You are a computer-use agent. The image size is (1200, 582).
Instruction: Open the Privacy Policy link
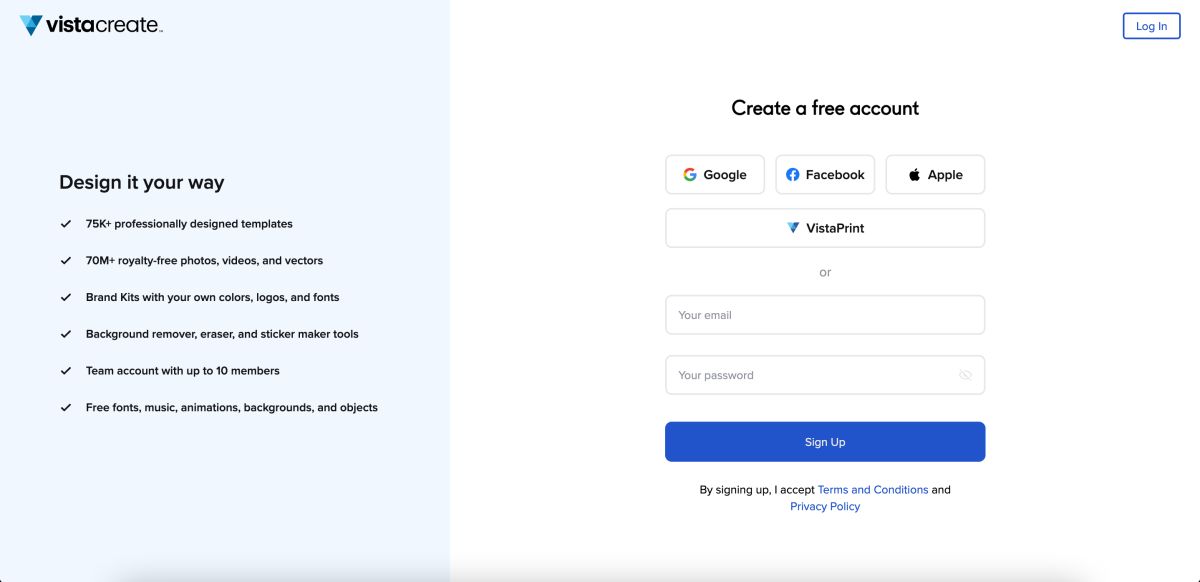coord(825,507)
